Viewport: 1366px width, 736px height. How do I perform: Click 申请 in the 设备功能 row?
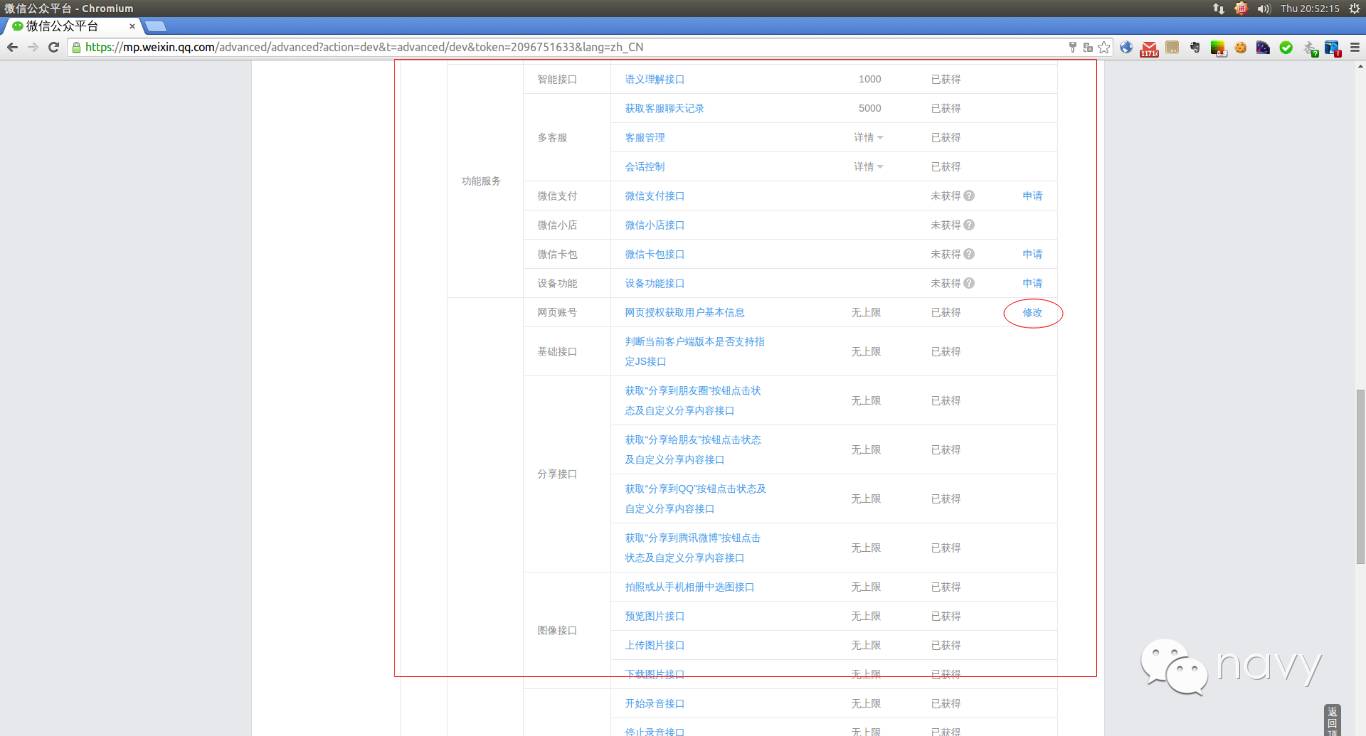coord(1032,283)
